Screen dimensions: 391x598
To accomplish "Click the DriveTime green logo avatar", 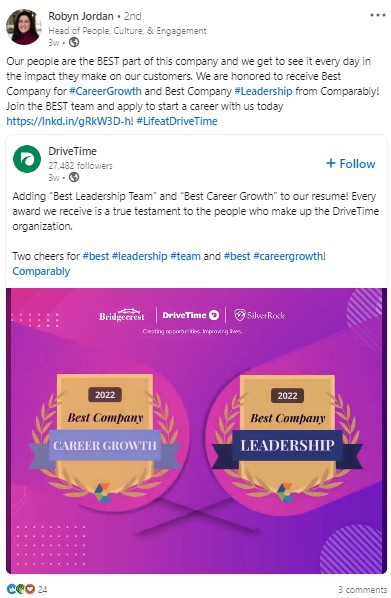I will [x=27, y=159].
